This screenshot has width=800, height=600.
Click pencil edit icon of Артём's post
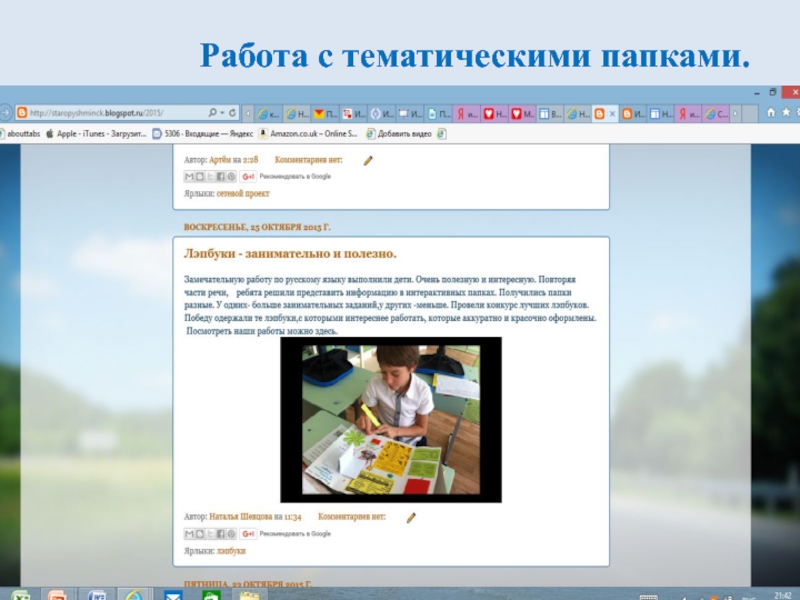coord(368,161)
